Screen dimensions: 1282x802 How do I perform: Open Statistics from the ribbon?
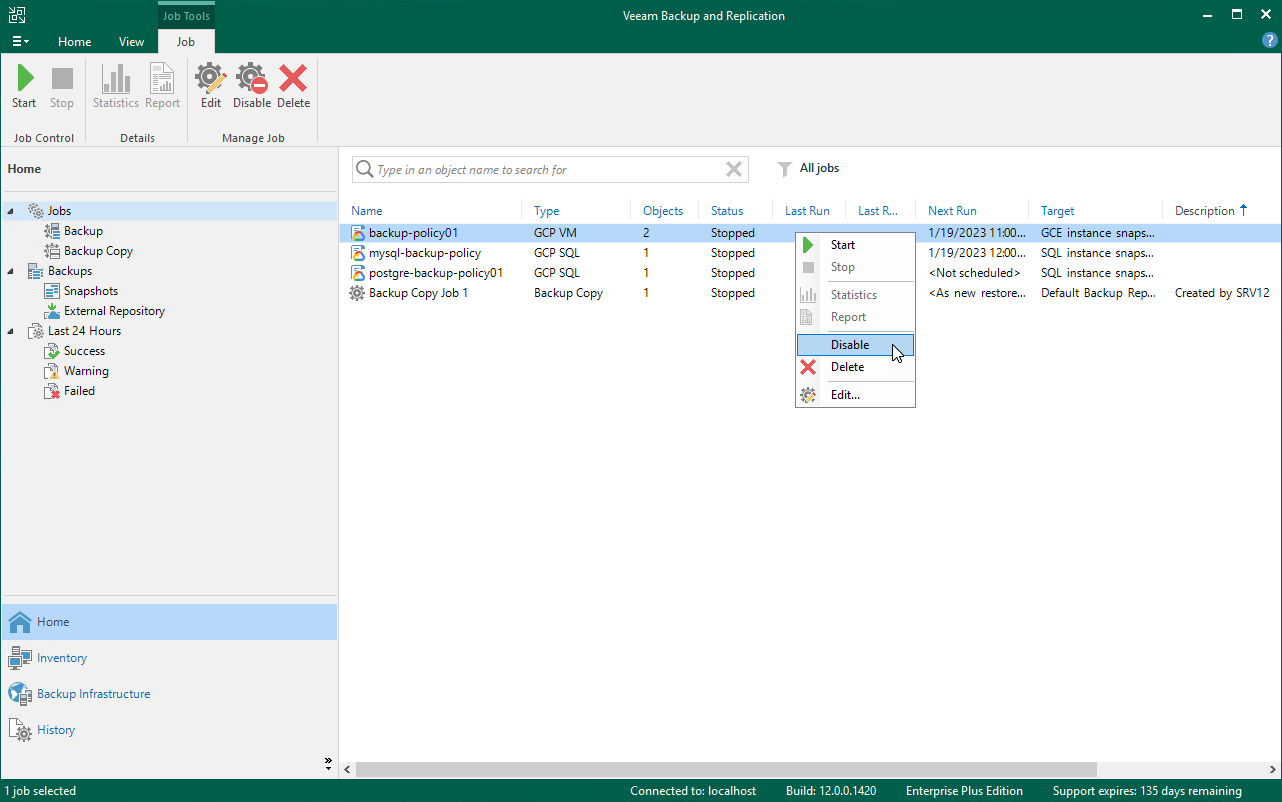116,87
